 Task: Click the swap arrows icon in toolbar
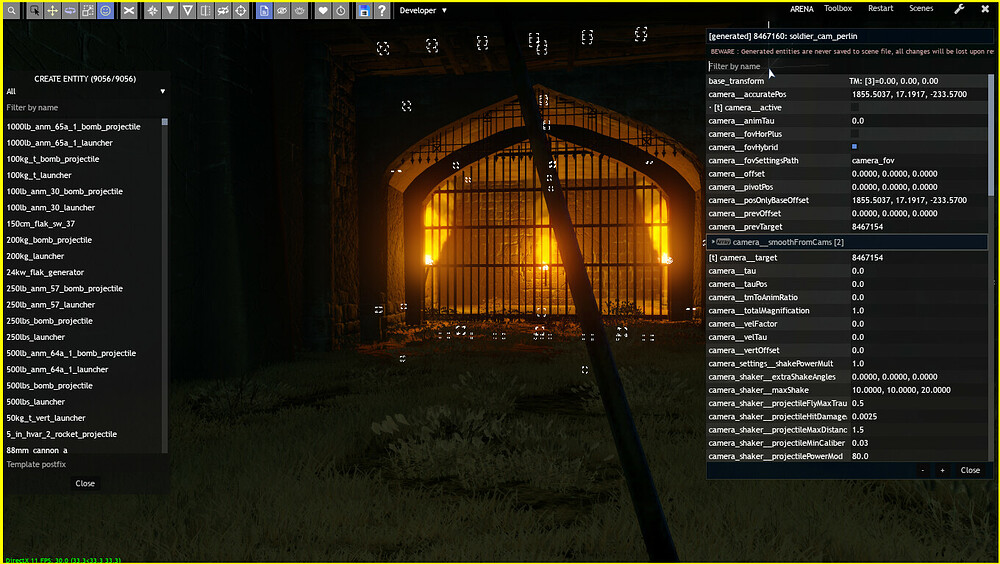click(223, 10)
